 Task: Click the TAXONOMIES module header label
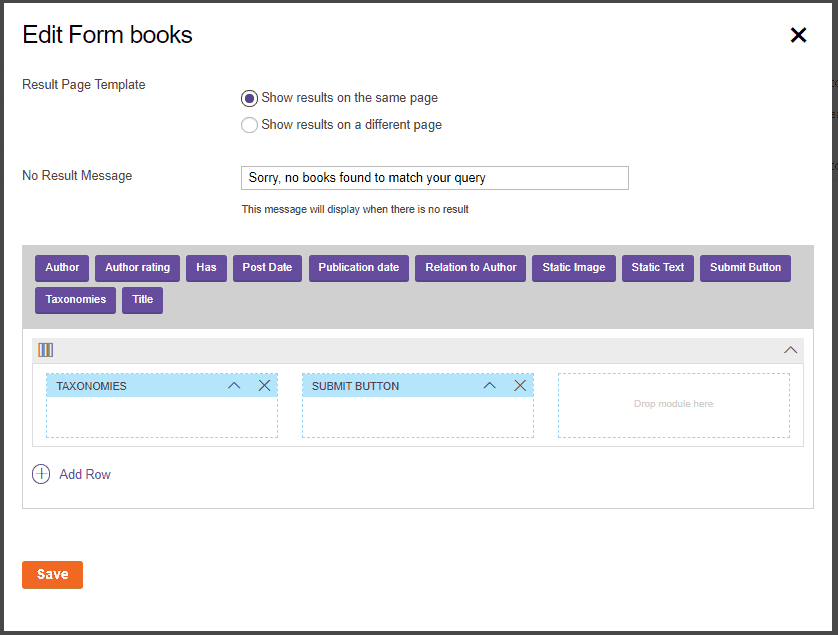tap(91, 386)
